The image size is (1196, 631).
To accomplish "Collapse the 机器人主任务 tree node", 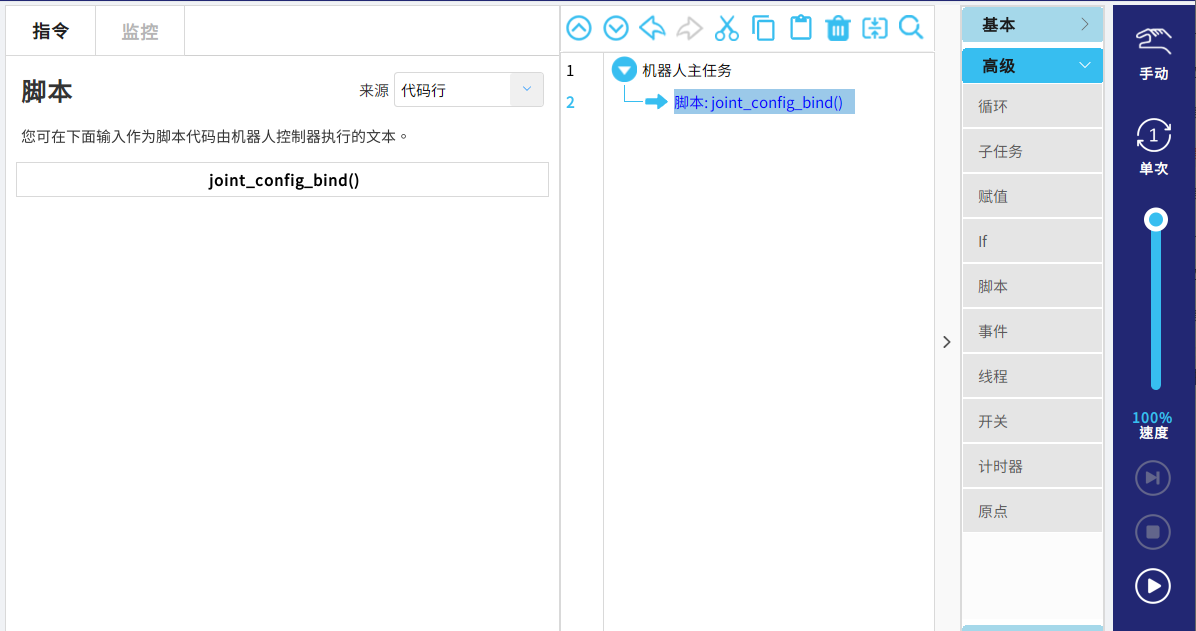I will point(624,70).
